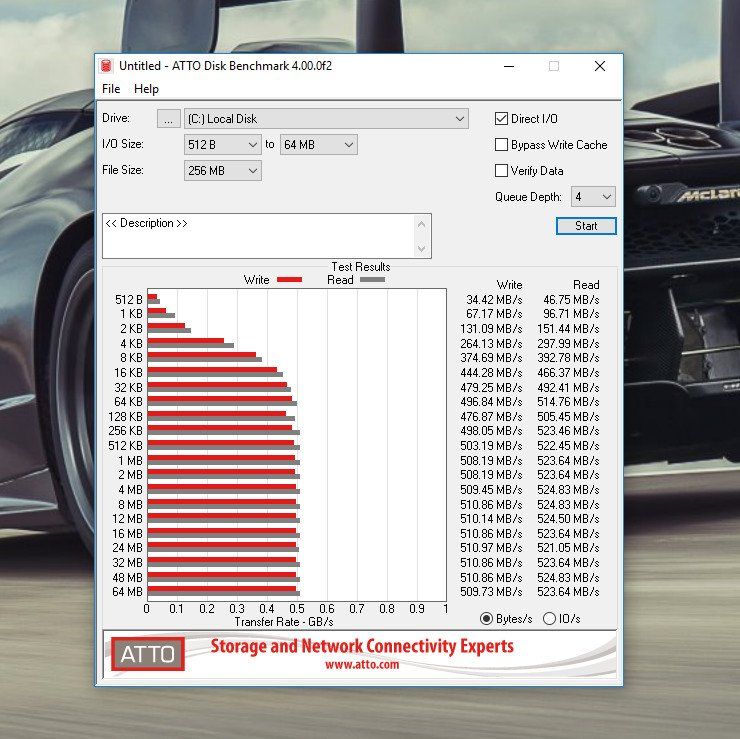
Task: Click the 512 B write value 34.42 MB/s
Action: coord(494,300)
